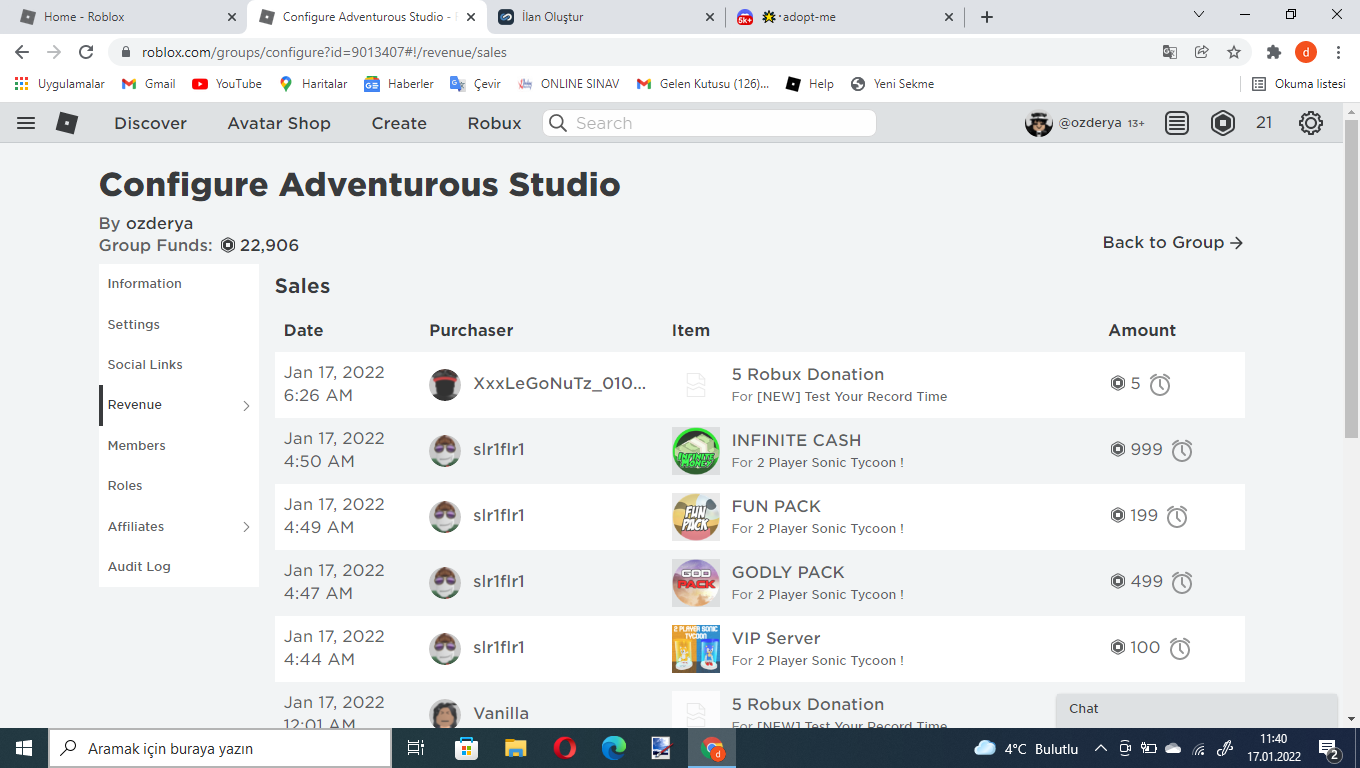Viewport: 1360px width, 768px height.
Task: Open the Chrome extensions puzzle icon
Action: pos(1273,52)
